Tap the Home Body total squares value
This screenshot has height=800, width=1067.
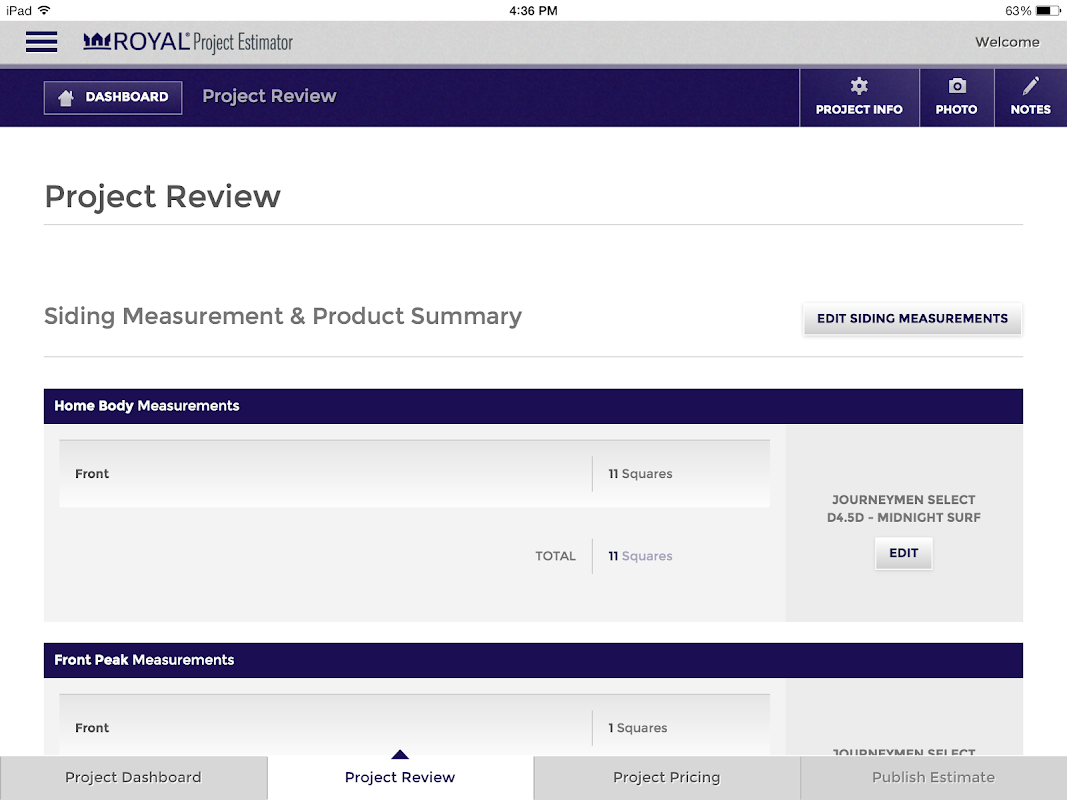pos(640,556)
